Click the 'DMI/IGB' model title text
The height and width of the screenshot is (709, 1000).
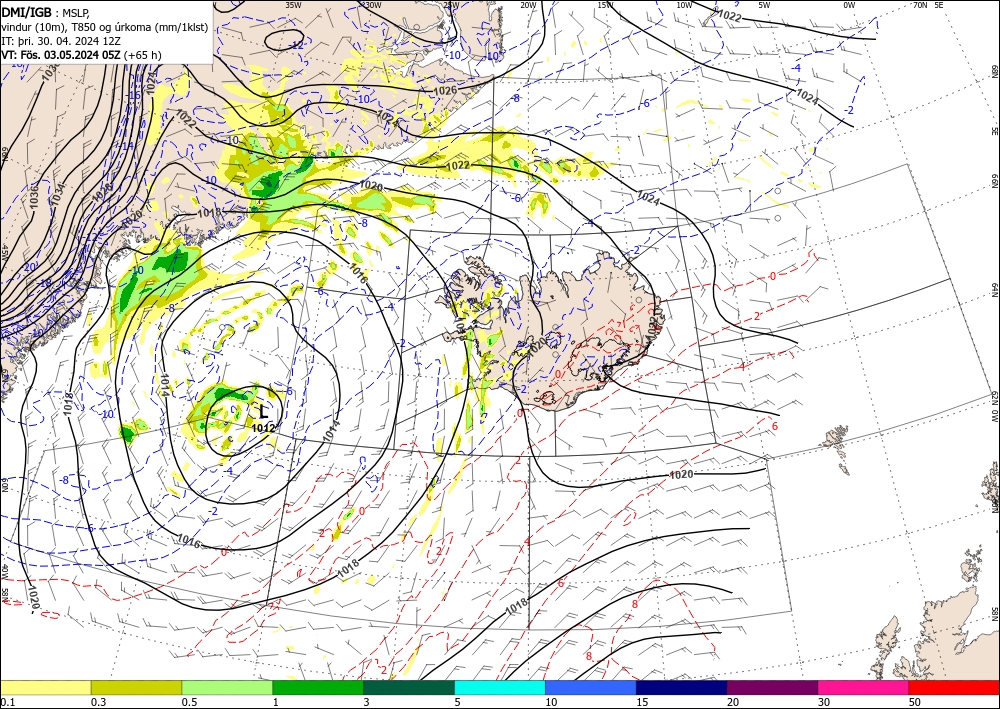pyautogui.click(x=27, y=11)
